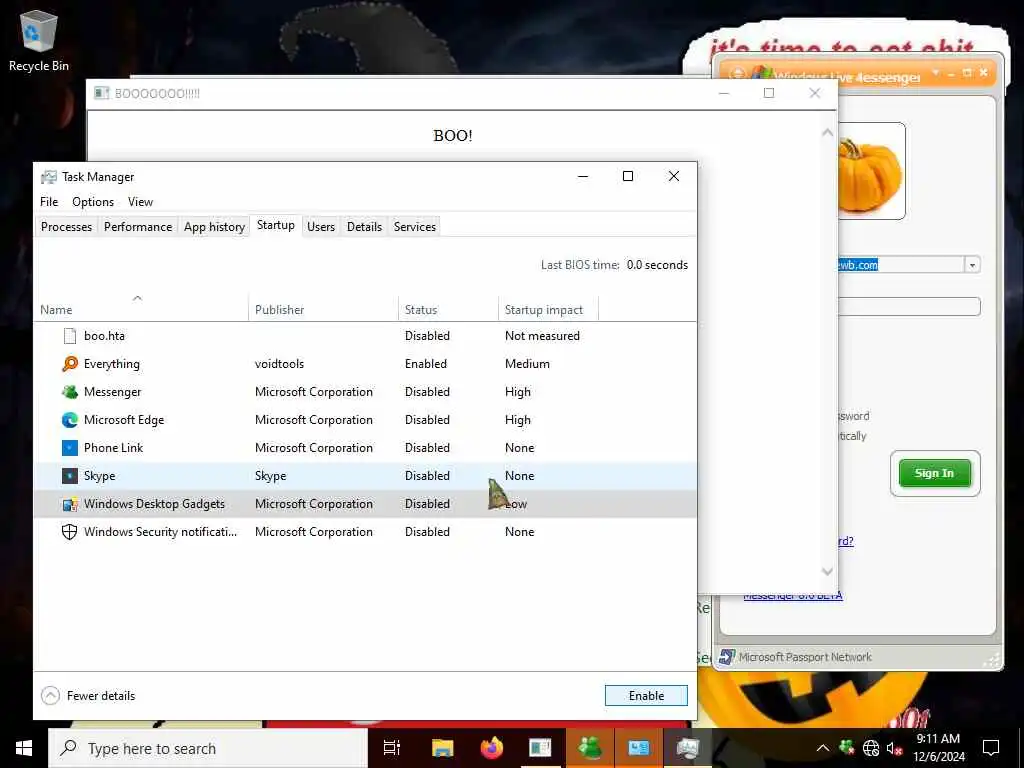Switch to the Users tab
Screen dimensions: 1024x768
[321, 227]
